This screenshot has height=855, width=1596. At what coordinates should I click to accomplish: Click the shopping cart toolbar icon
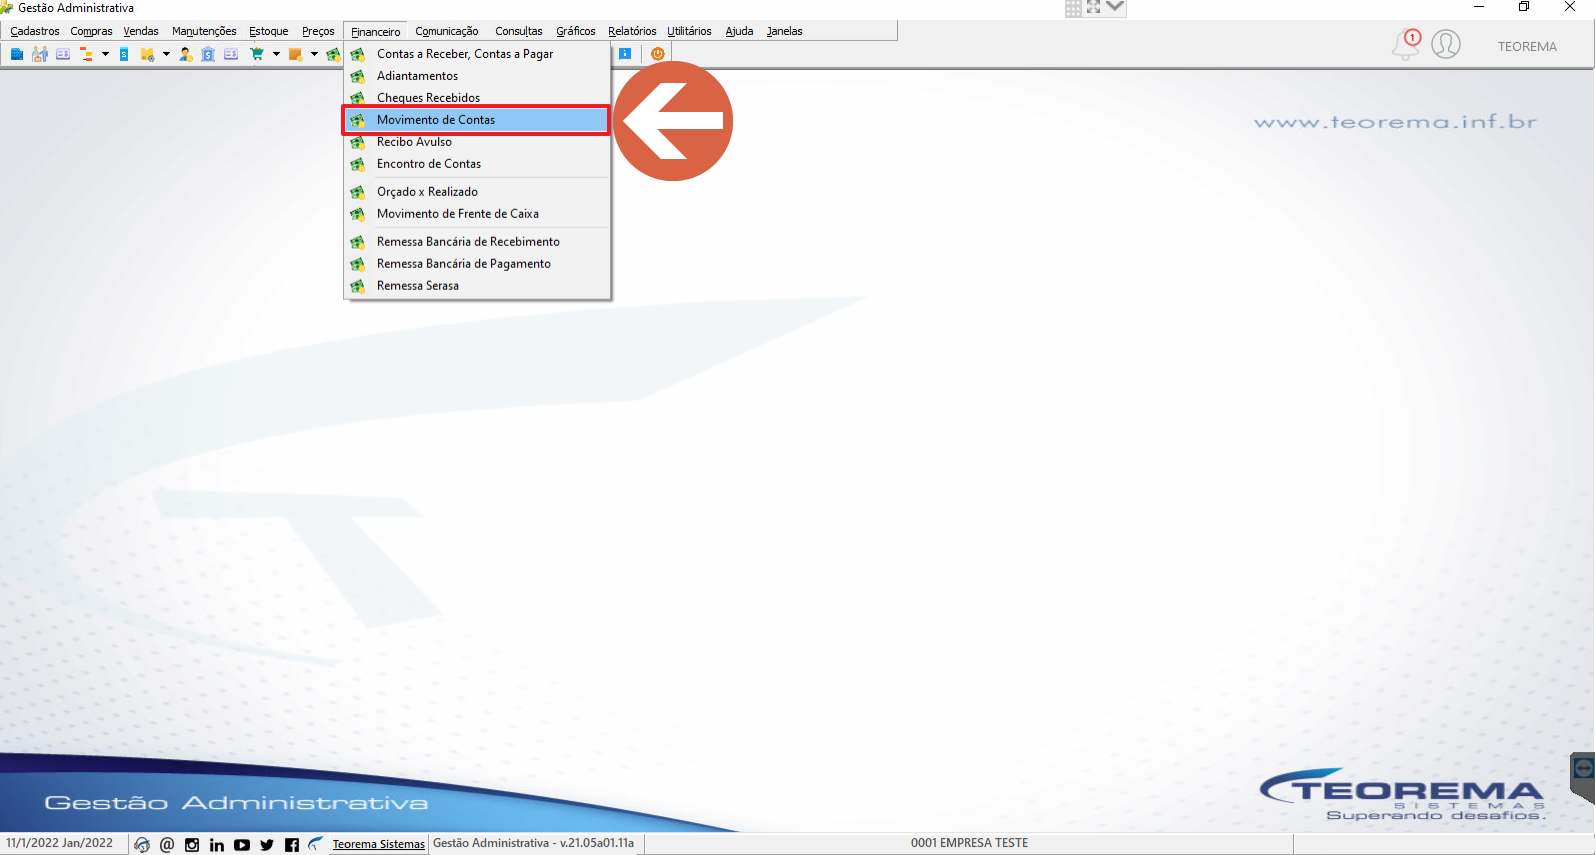pyautogui.click(x=257, y=54)
